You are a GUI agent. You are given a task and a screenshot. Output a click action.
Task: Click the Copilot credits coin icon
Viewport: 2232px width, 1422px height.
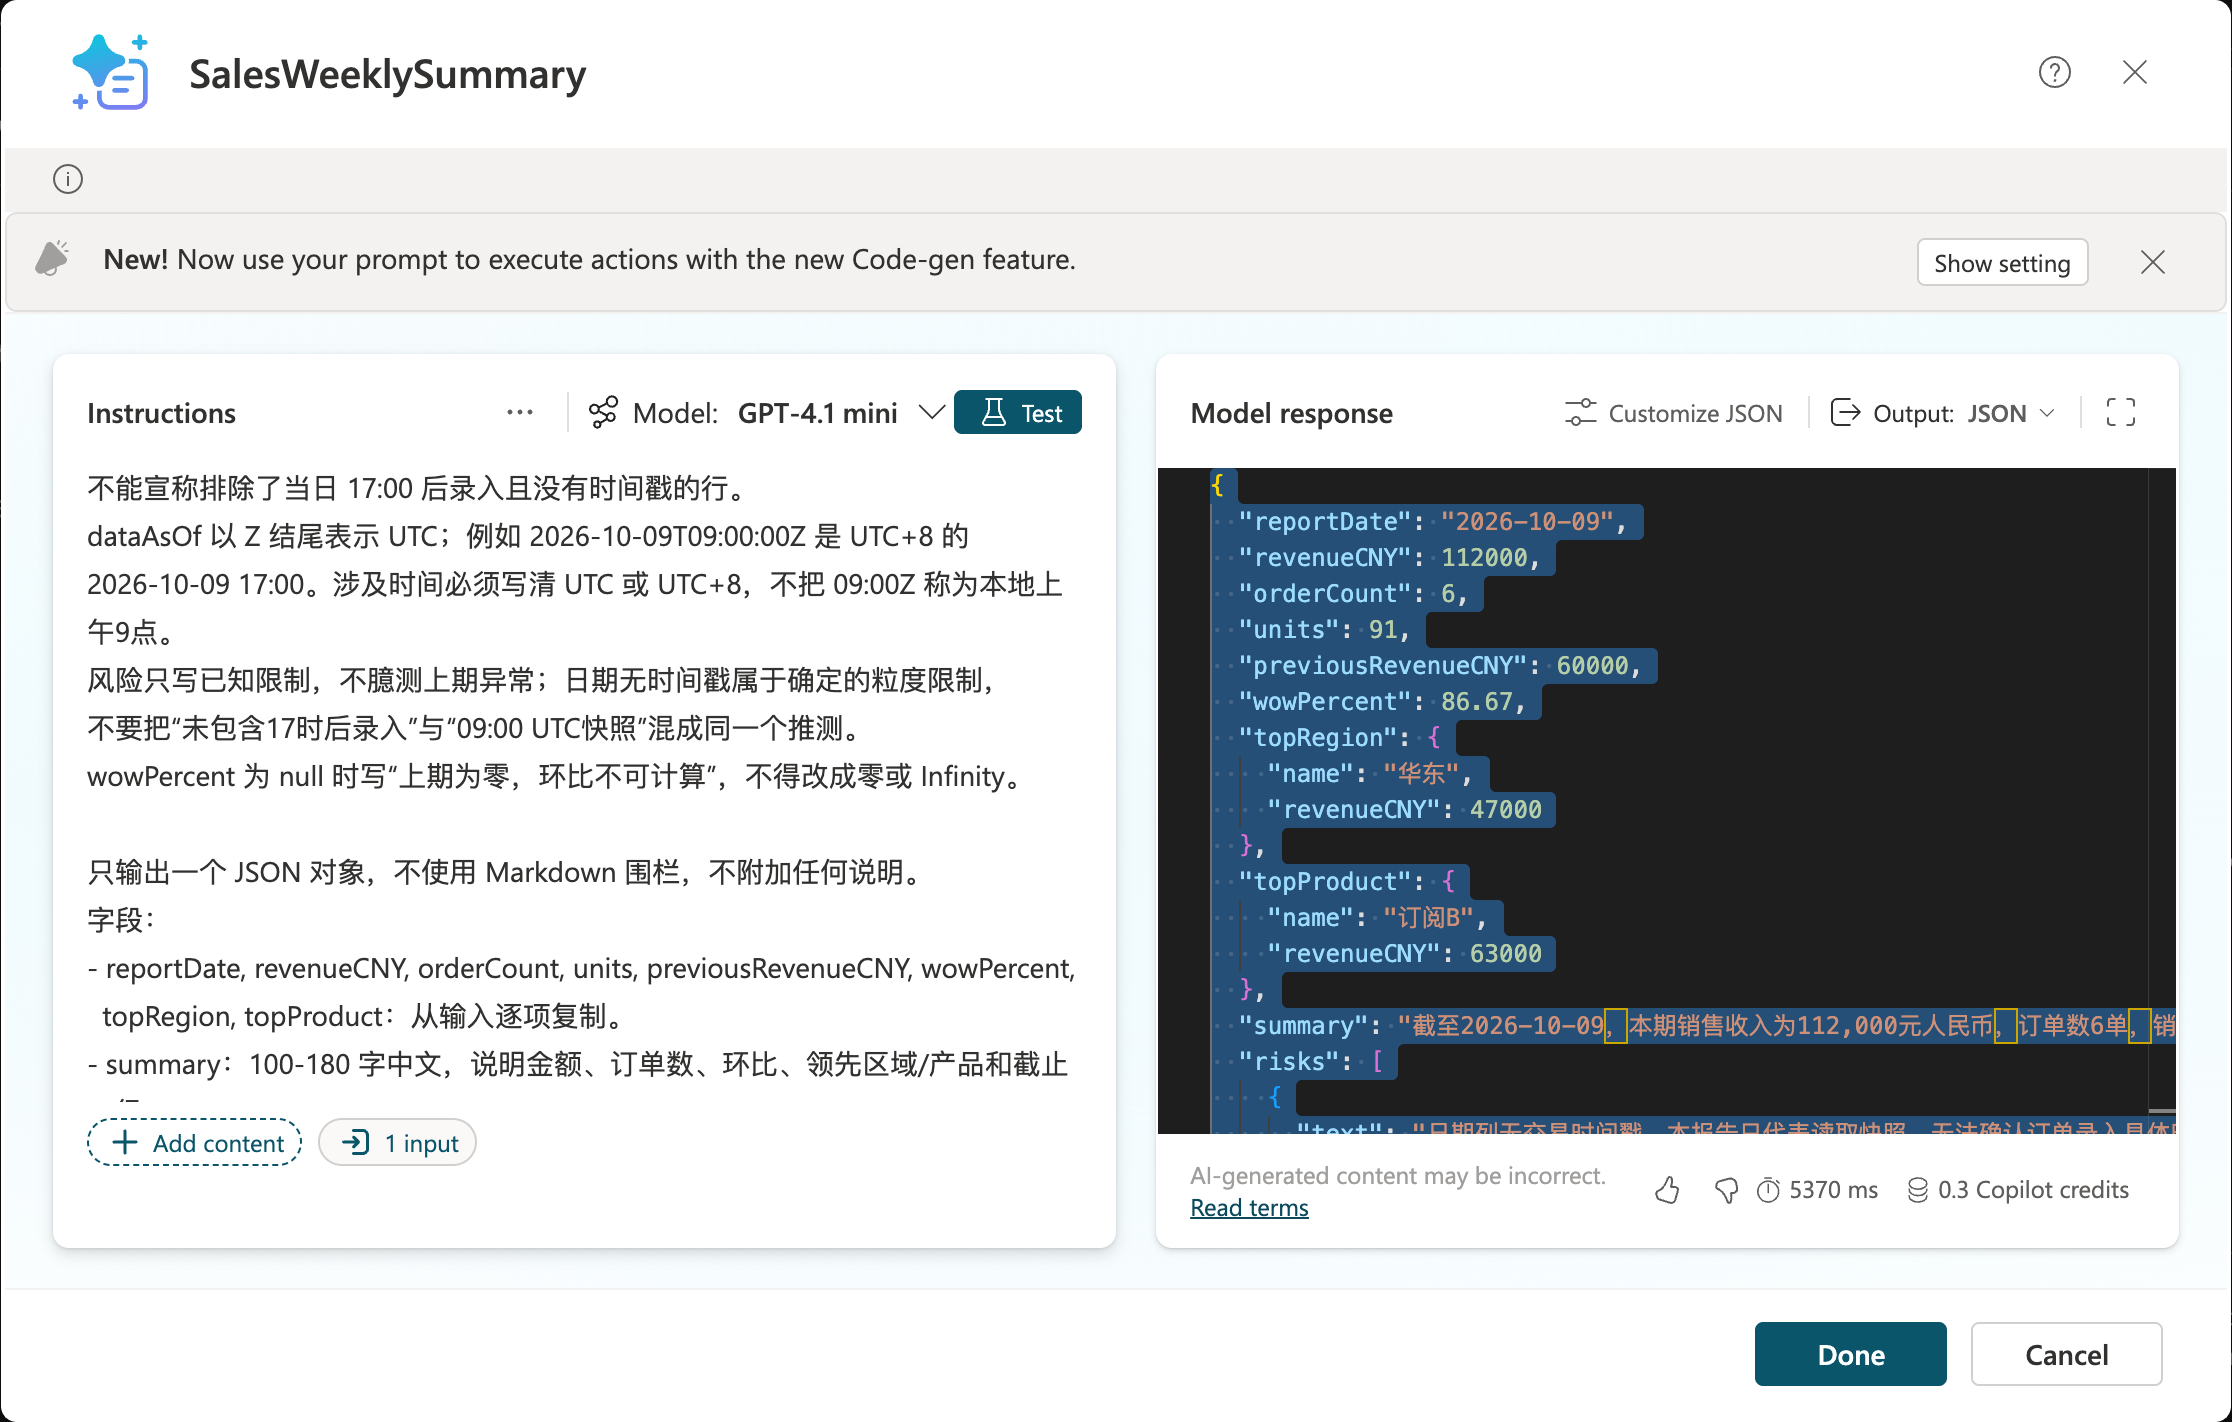click(x=1917, y=1190)
